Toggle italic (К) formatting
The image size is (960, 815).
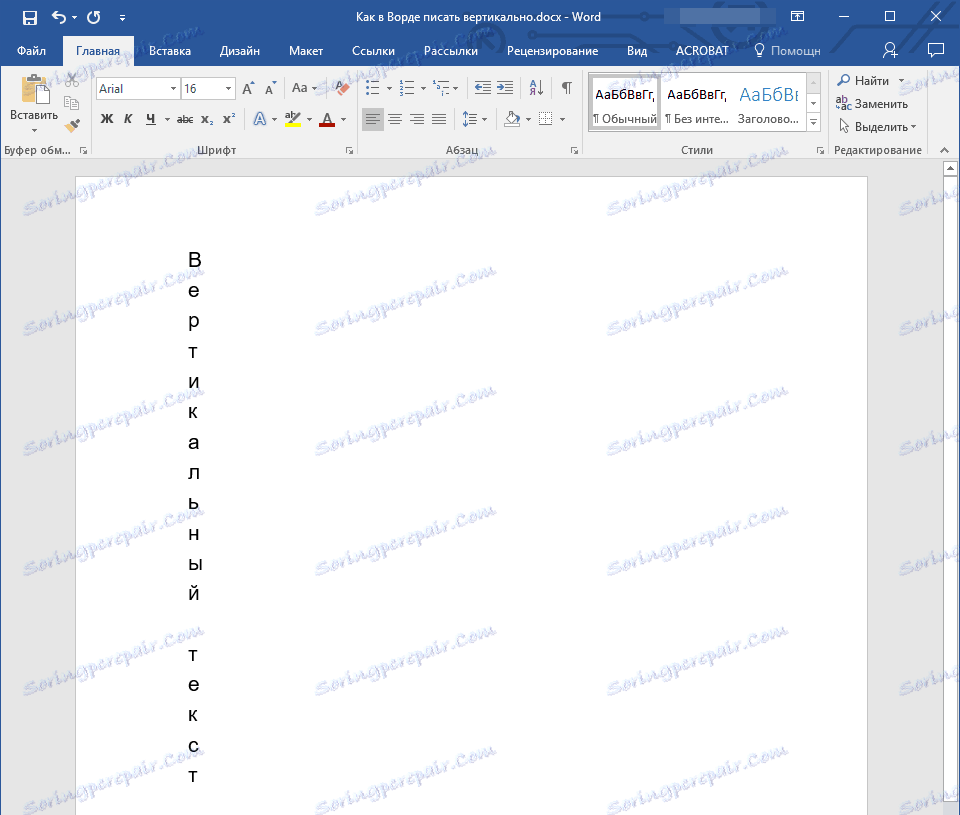128,119
